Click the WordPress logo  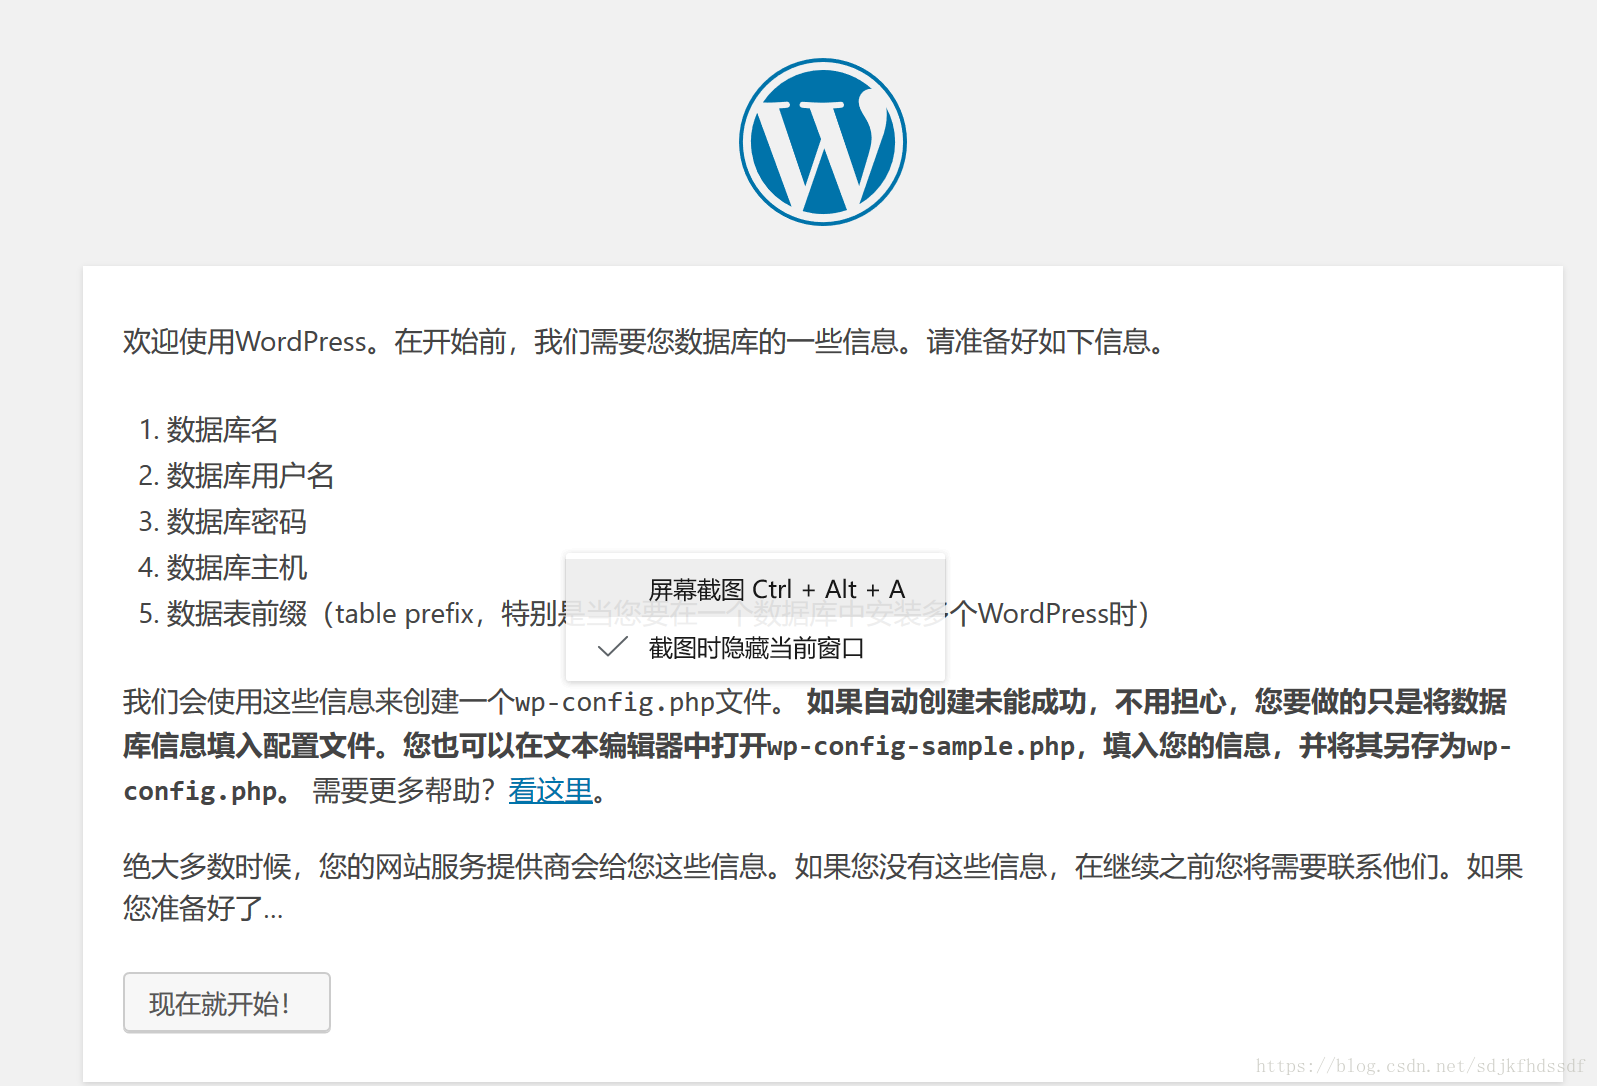(822, 142)
